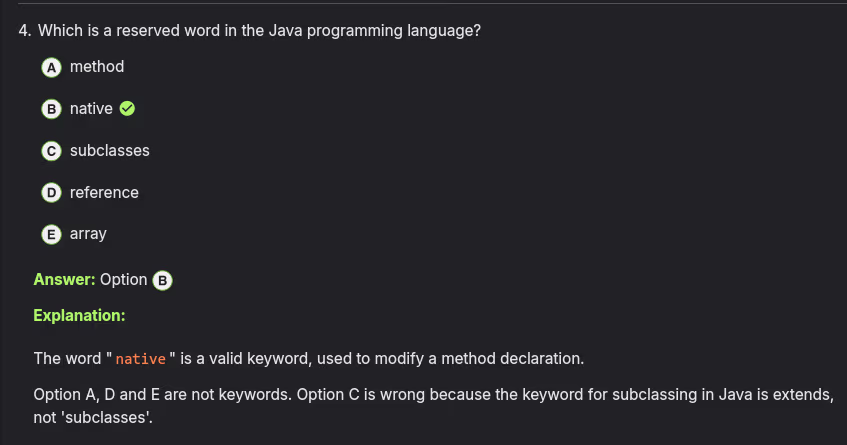Click the green "Explanation:" heading
This screenshot has height=445, width=847.
79,315
